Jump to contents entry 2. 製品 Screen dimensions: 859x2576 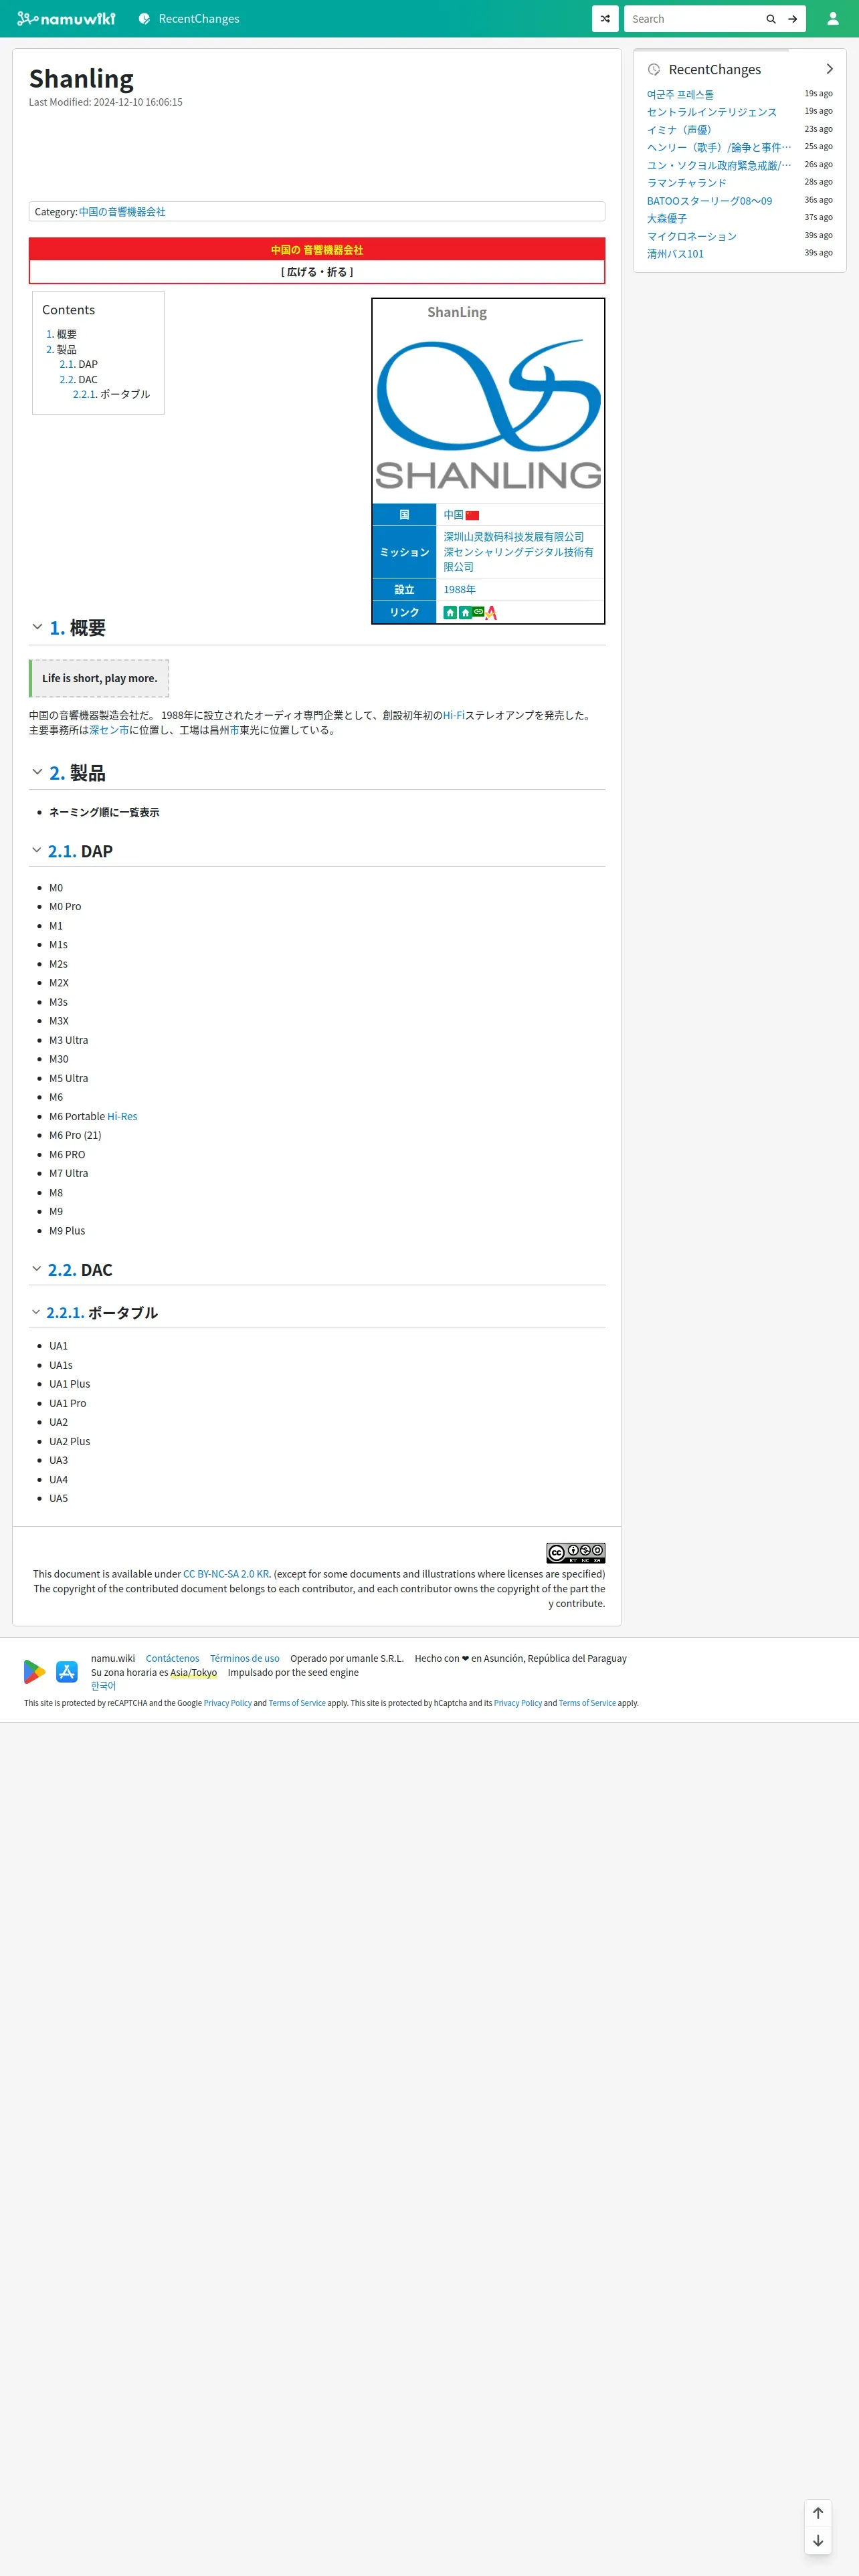pyautogui.click(x=61, y=349)
